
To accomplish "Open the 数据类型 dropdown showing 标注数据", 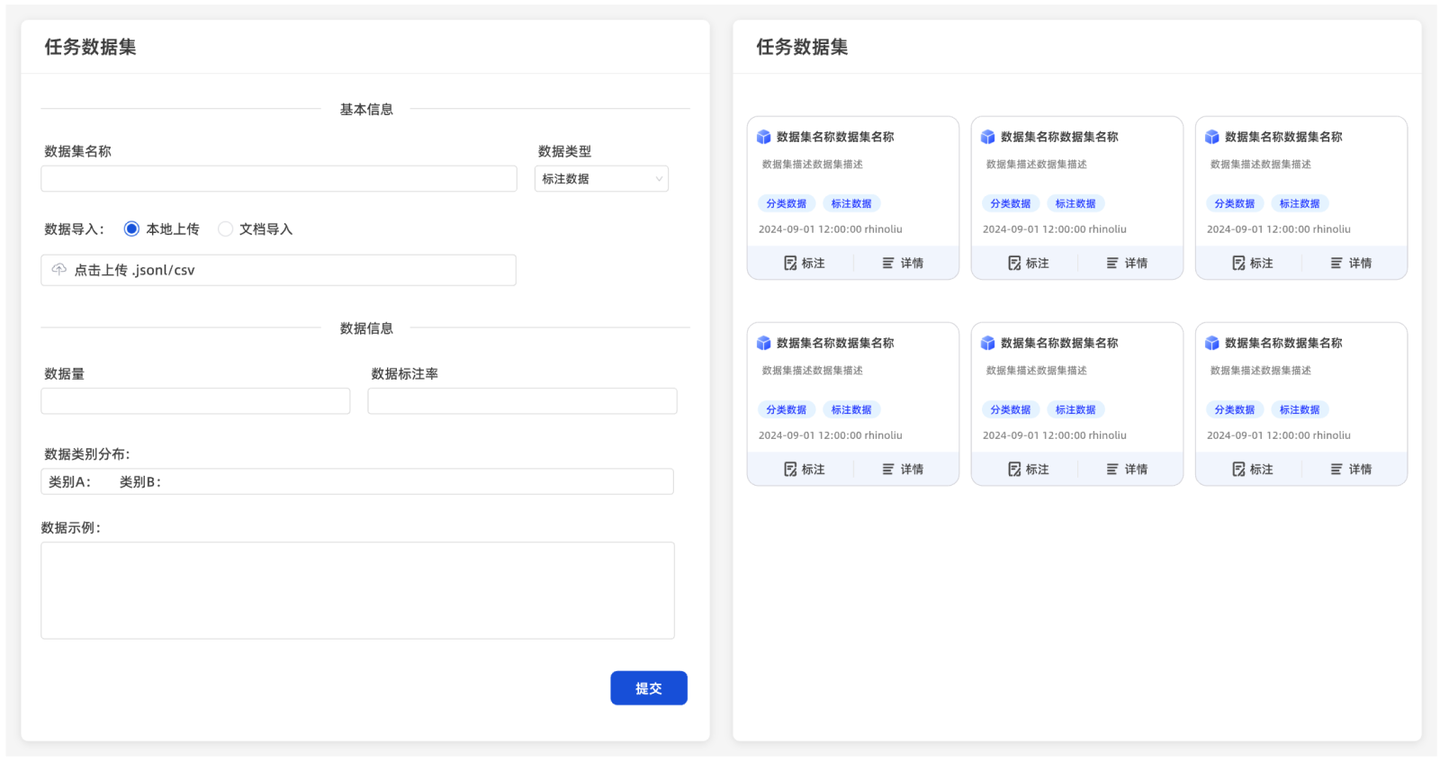I will click(x=601, y=179).
